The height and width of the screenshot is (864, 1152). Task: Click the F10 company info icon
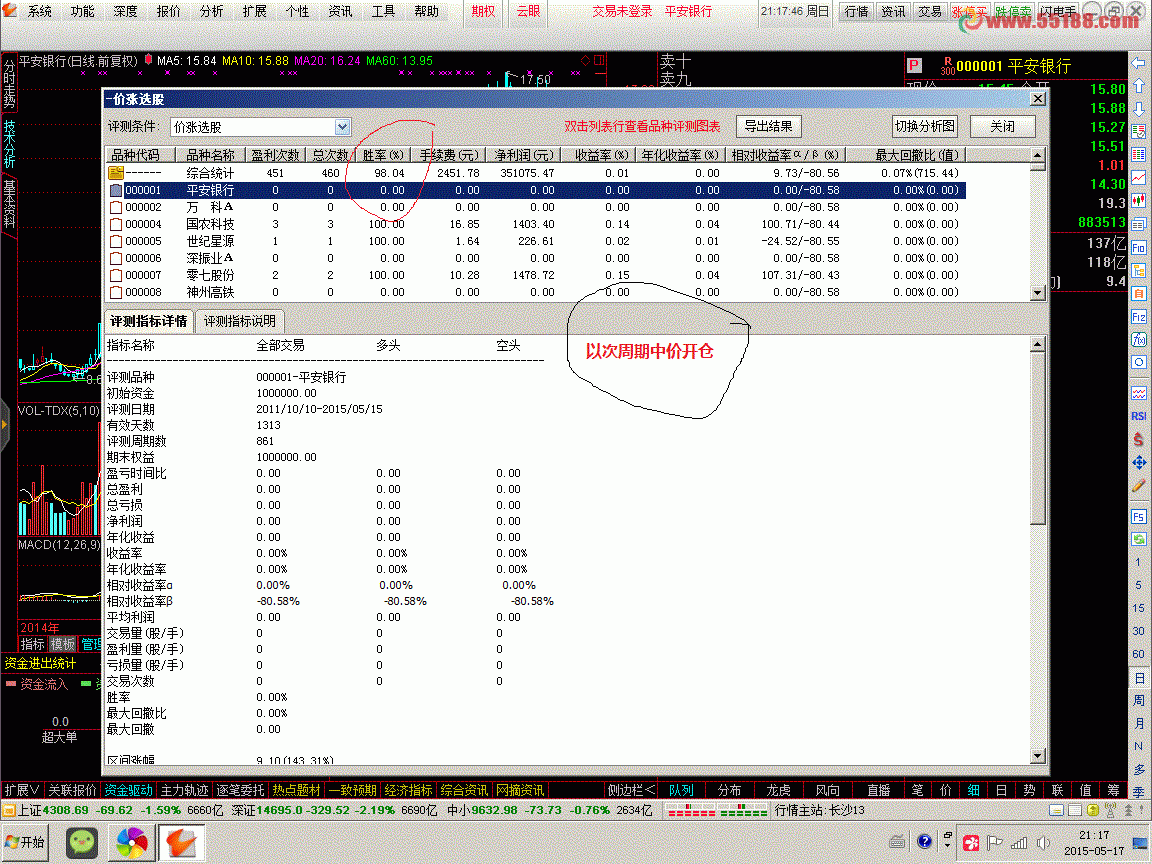[x=1139, y=248]
